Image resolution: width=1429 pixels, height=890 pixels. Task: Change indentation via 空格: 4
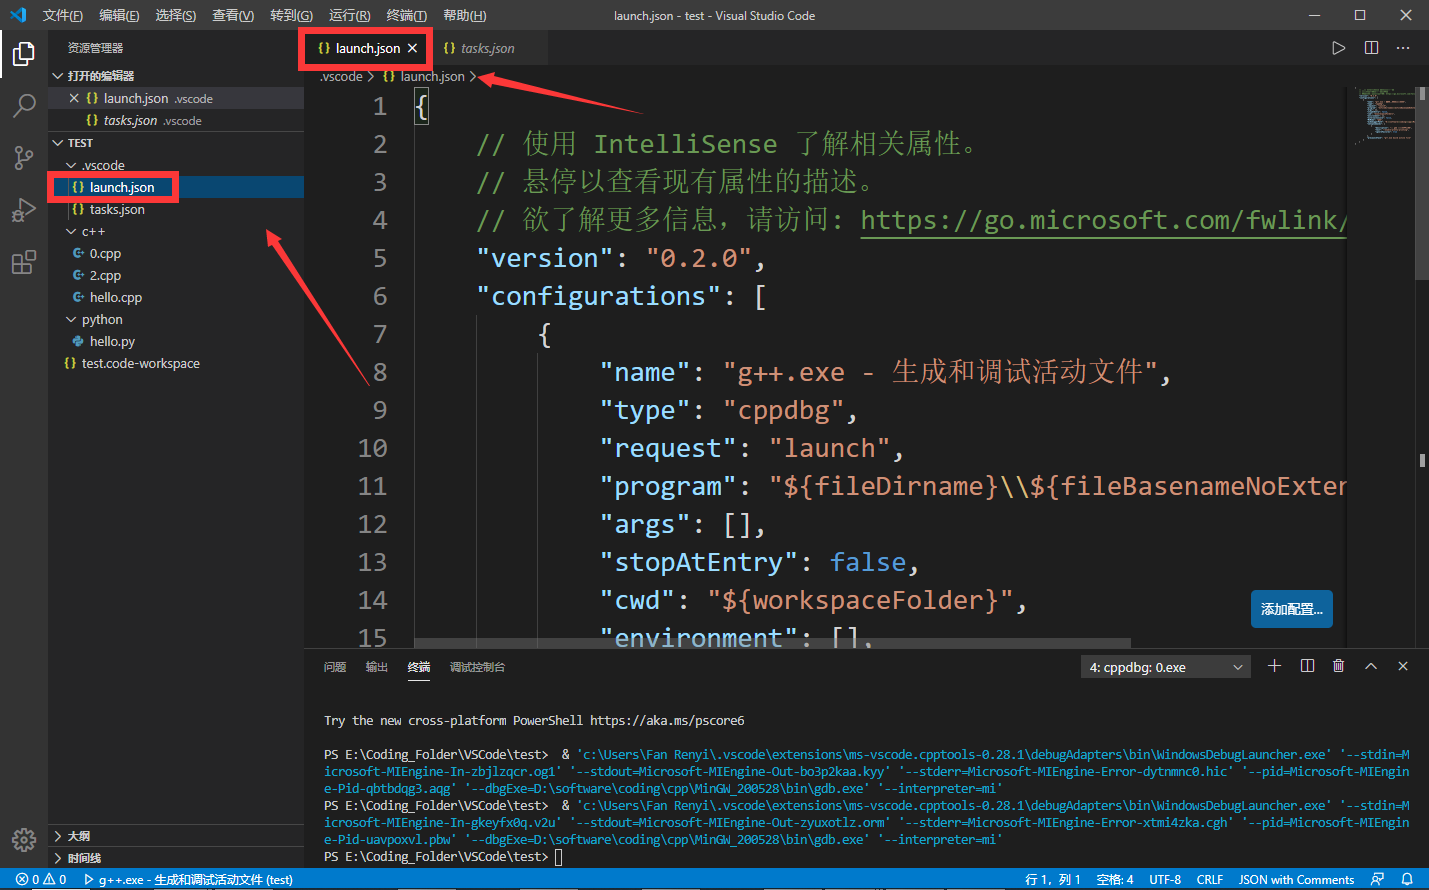(1115, 880)
